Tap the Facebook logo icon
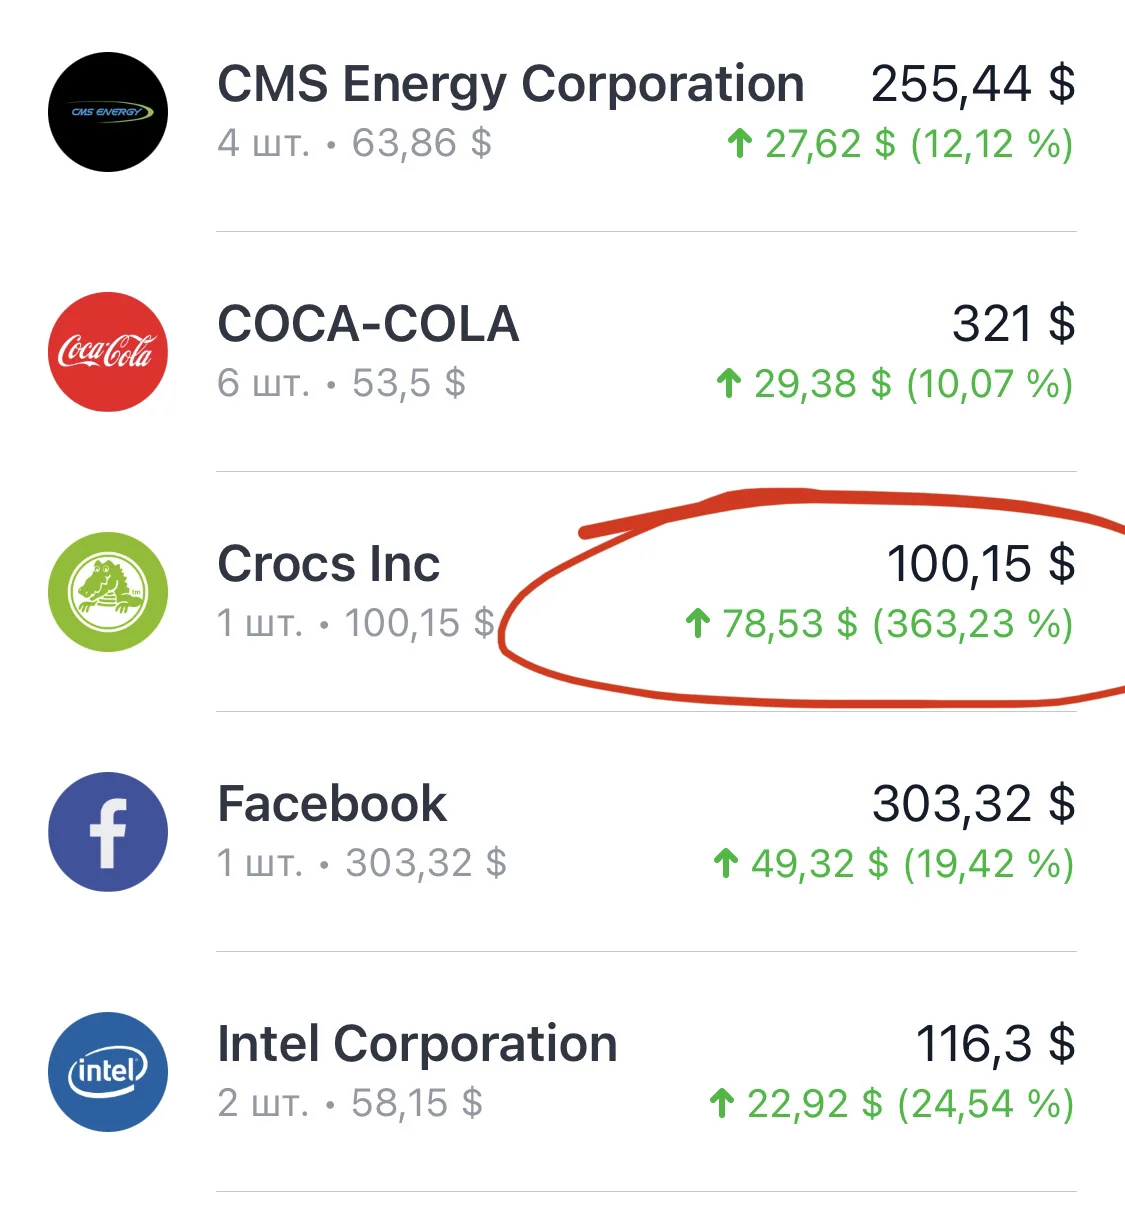 click(108, 832)
